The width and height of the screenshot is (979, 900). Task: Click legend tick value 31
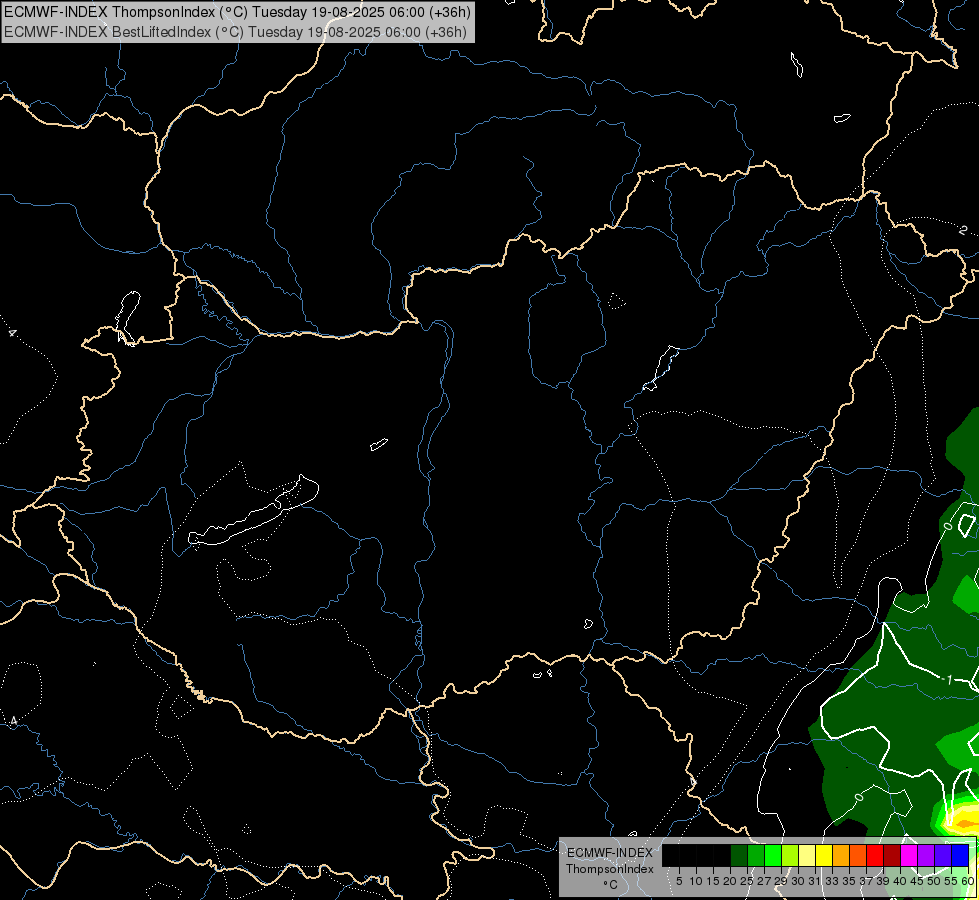point(816,881)
